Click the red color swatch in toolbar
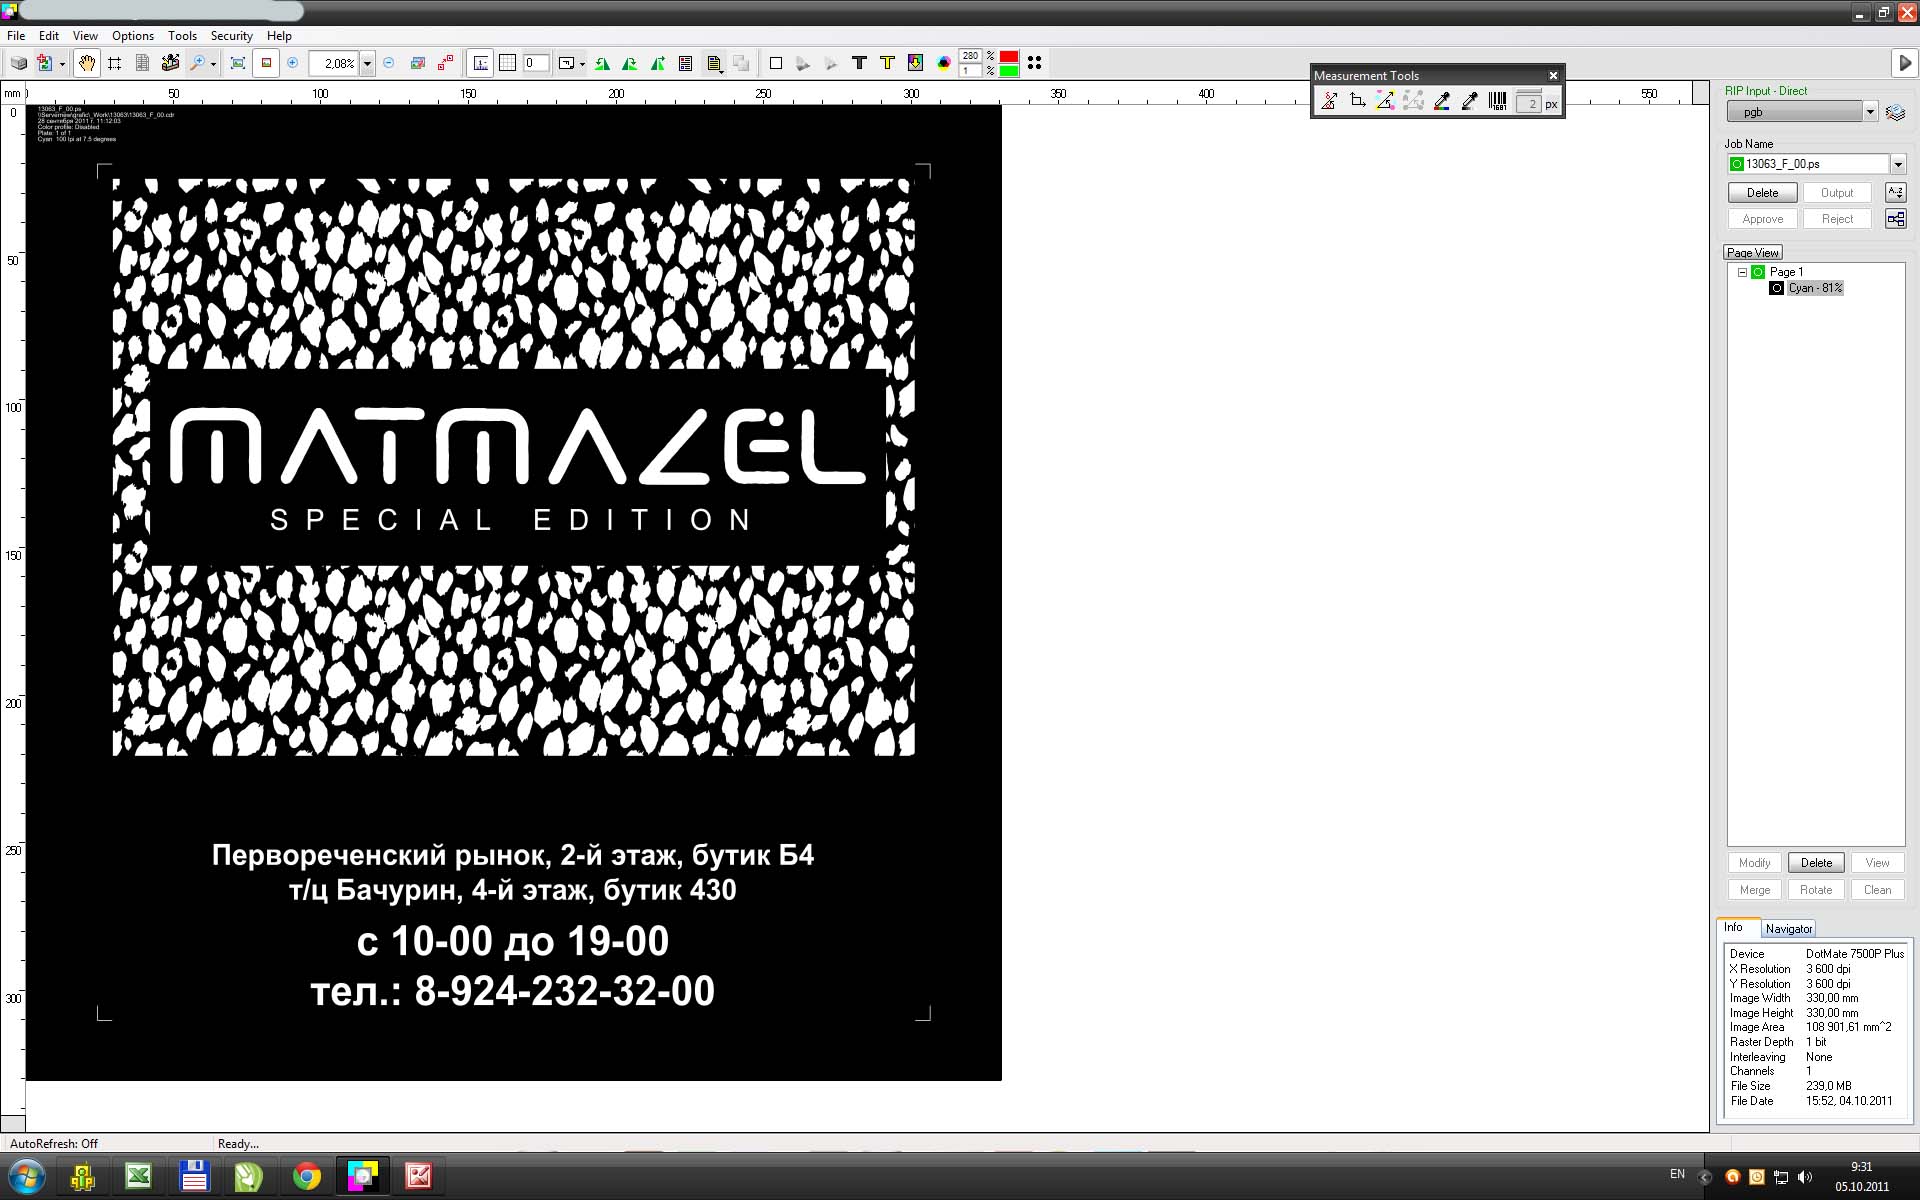The image size is (1920, 1200). (1009, 57)
